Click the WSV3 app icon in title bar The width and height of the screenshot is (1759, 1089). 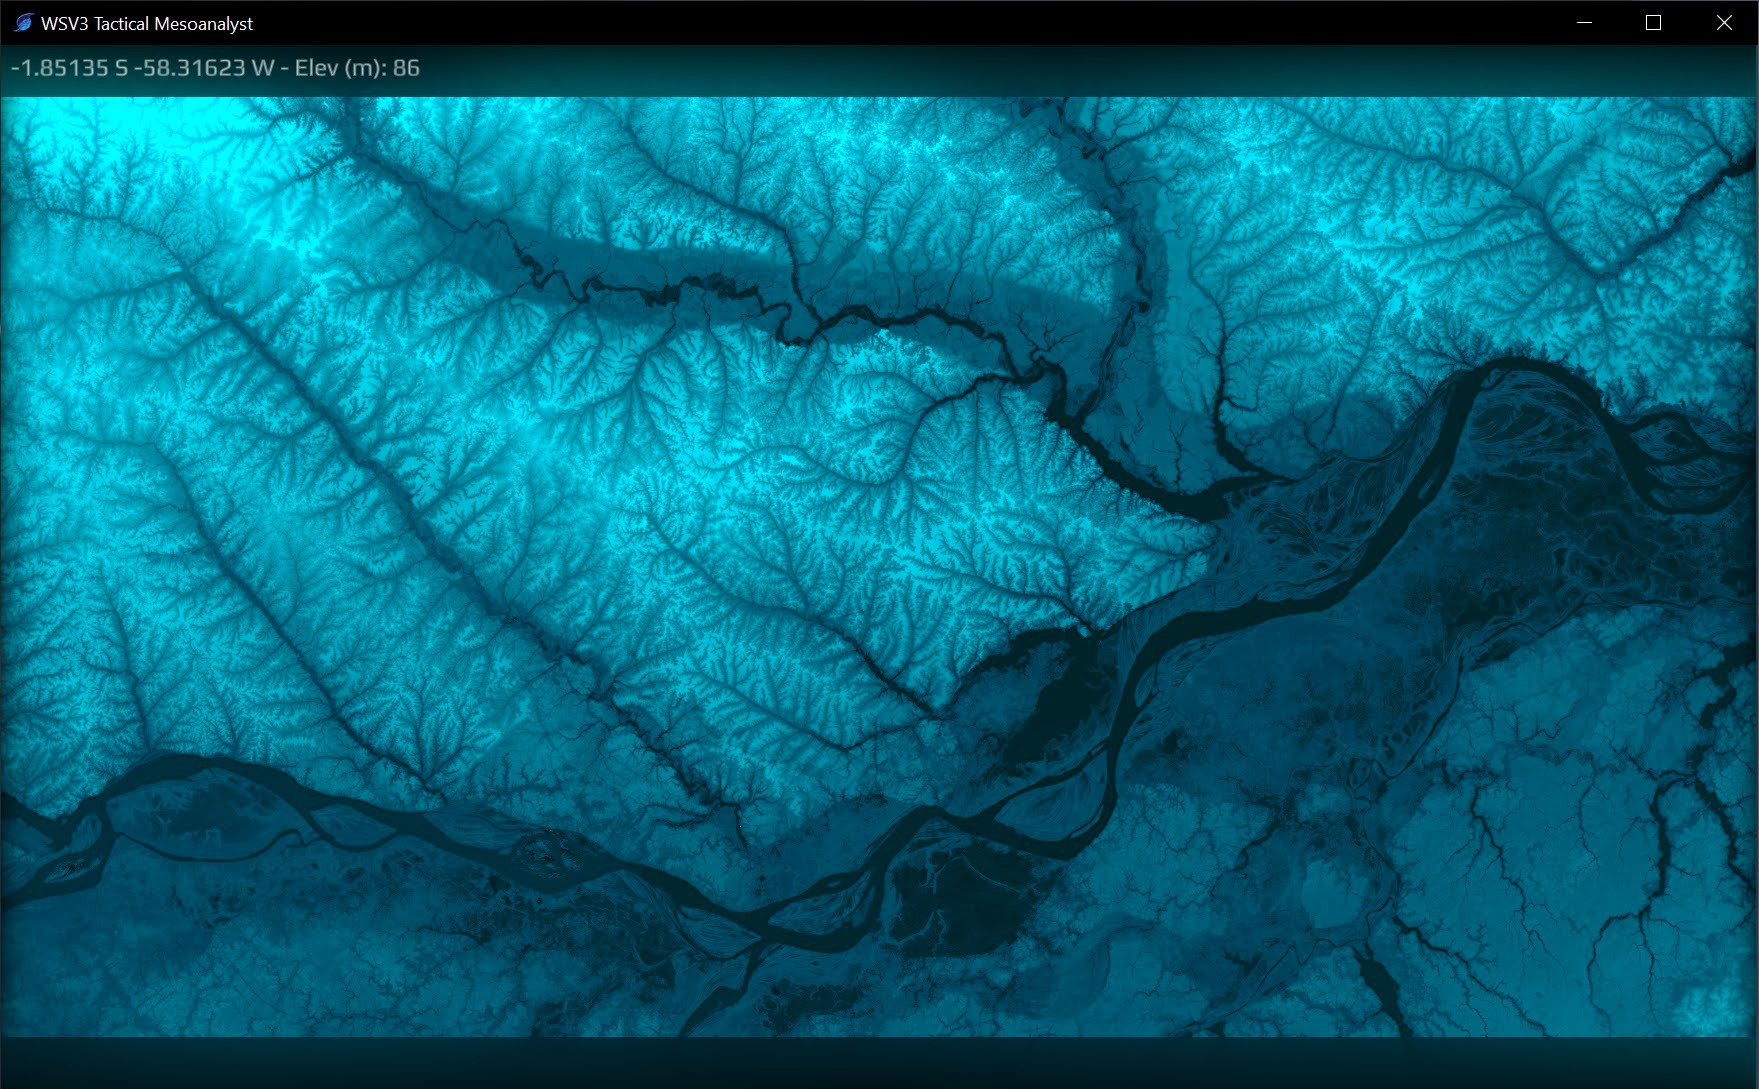coord(23,22)
